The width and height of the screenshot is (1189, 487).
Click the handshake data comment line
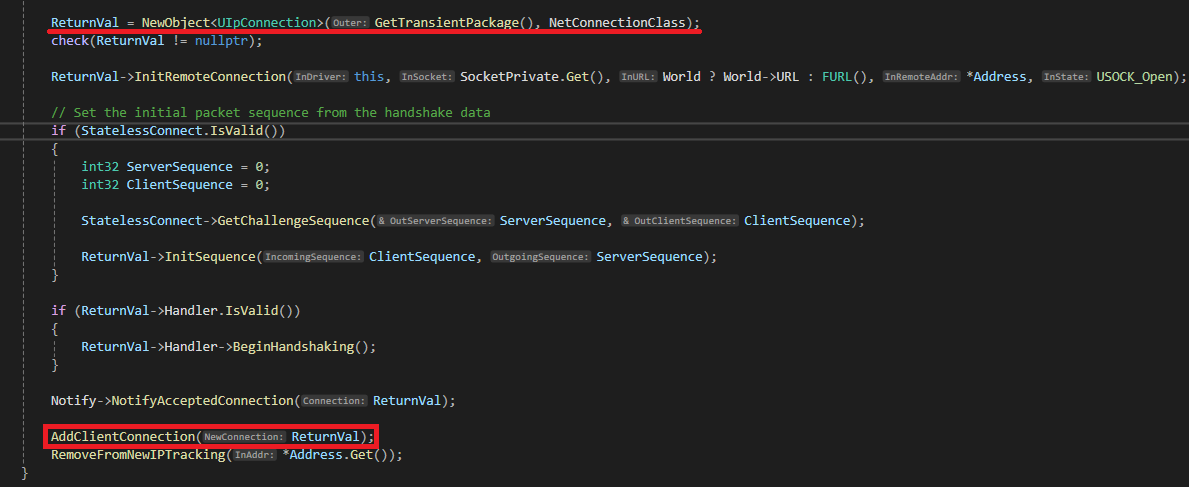[x=271, y=112]
